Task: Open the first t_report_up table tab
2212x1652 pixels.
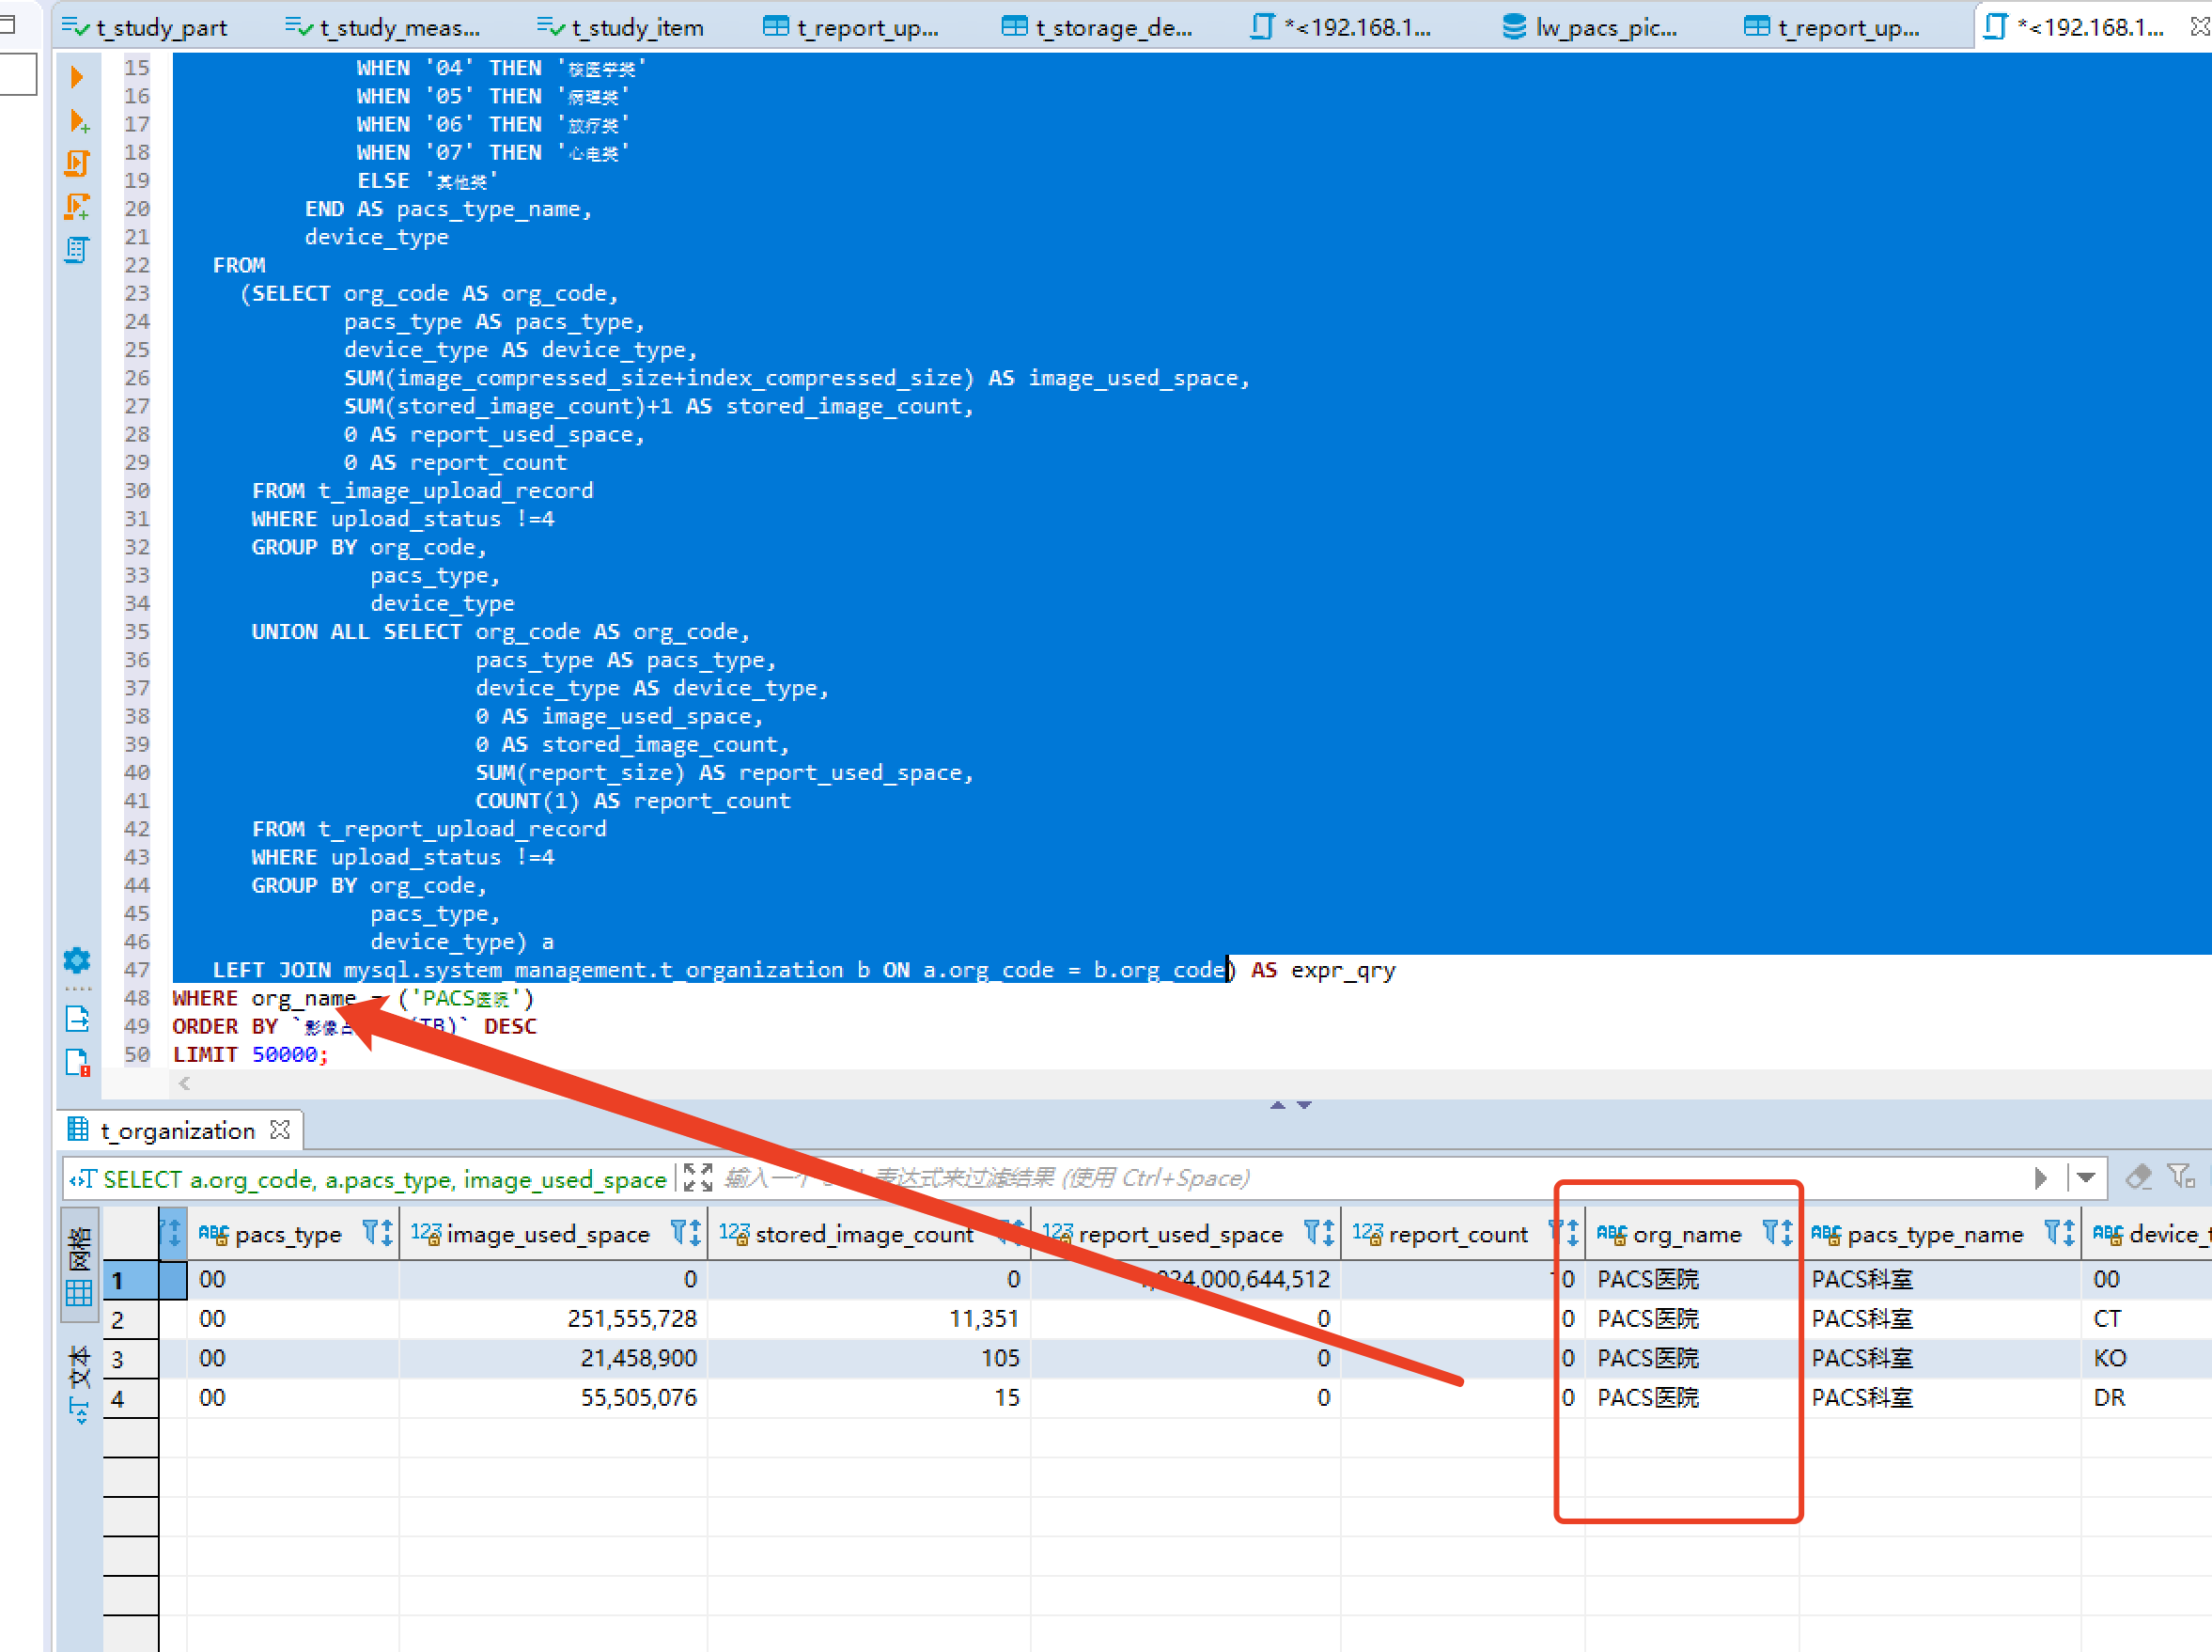Action: (851, 27)
